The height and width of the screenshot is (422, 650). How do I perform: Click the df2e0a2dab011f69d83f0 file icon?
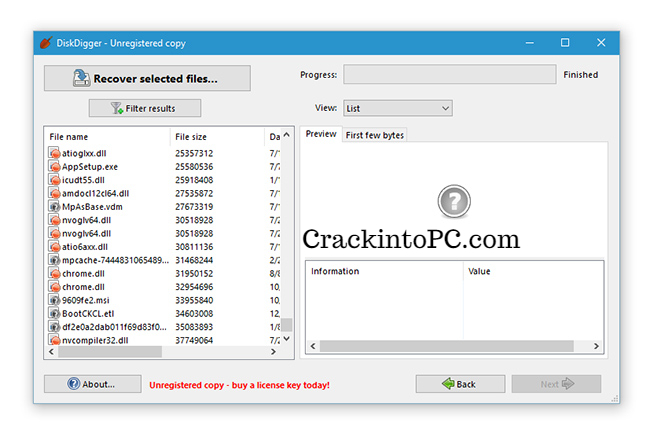54,327
